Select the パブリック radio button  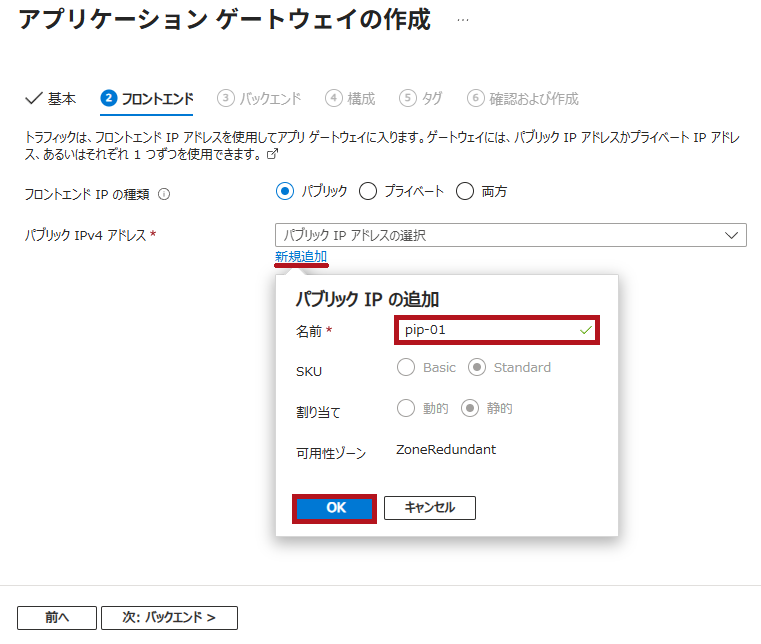pyautogui.click(x=285, y=191)
